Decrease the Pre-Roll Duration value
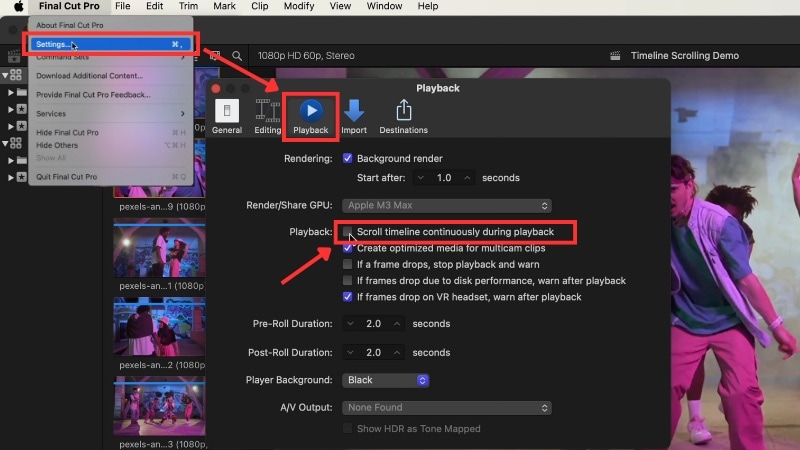The height and width of the screenshot is (450, 800). (350, 323)
